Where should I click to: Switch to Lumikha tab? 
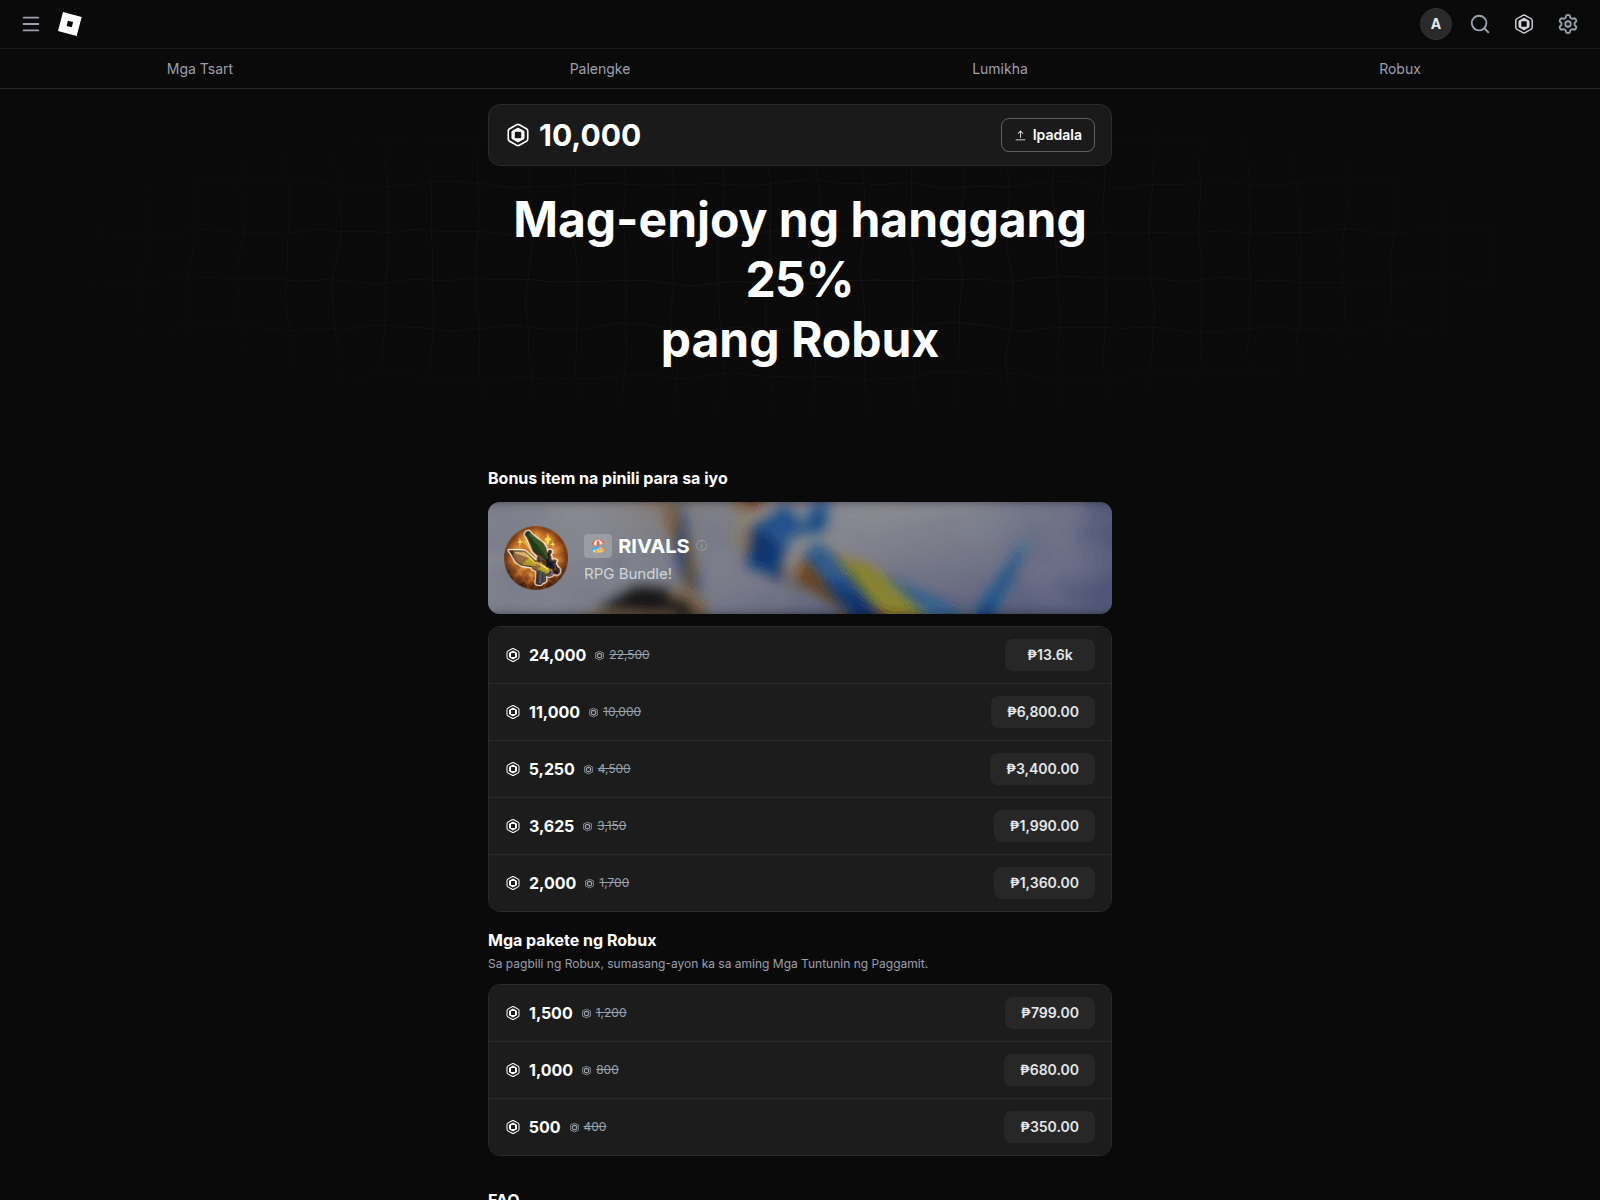tap(1000, 69)
